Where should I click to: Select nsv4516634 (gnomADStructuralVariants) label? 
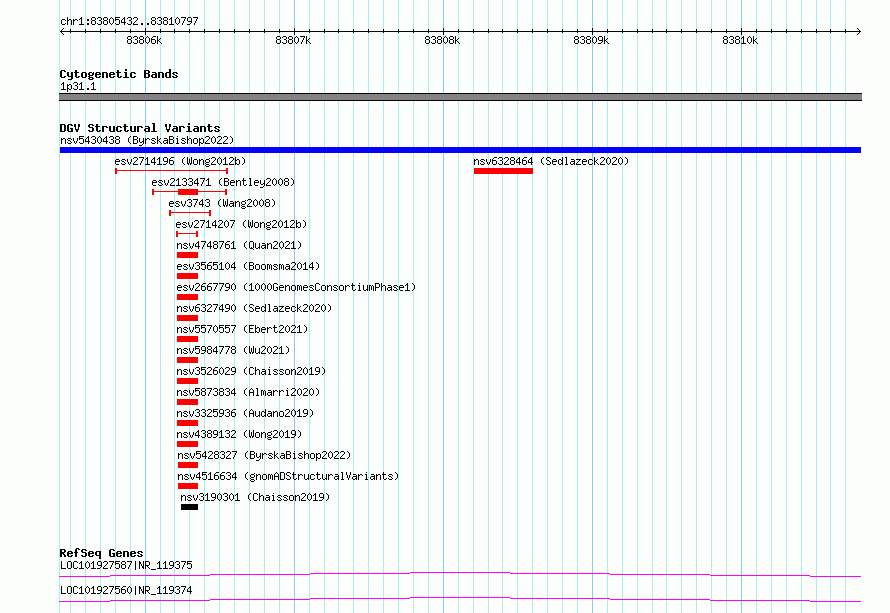coord(288,476)
